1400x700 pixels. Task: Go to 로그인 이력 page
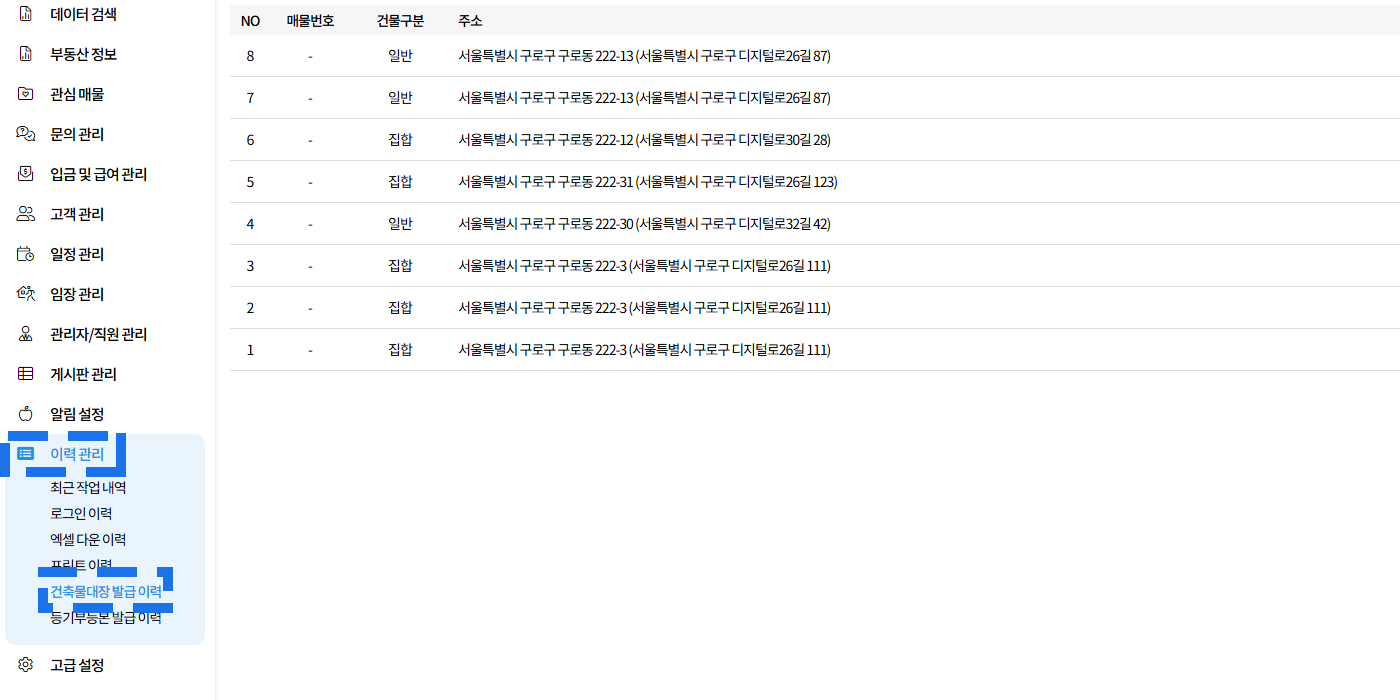pos(81,514)
